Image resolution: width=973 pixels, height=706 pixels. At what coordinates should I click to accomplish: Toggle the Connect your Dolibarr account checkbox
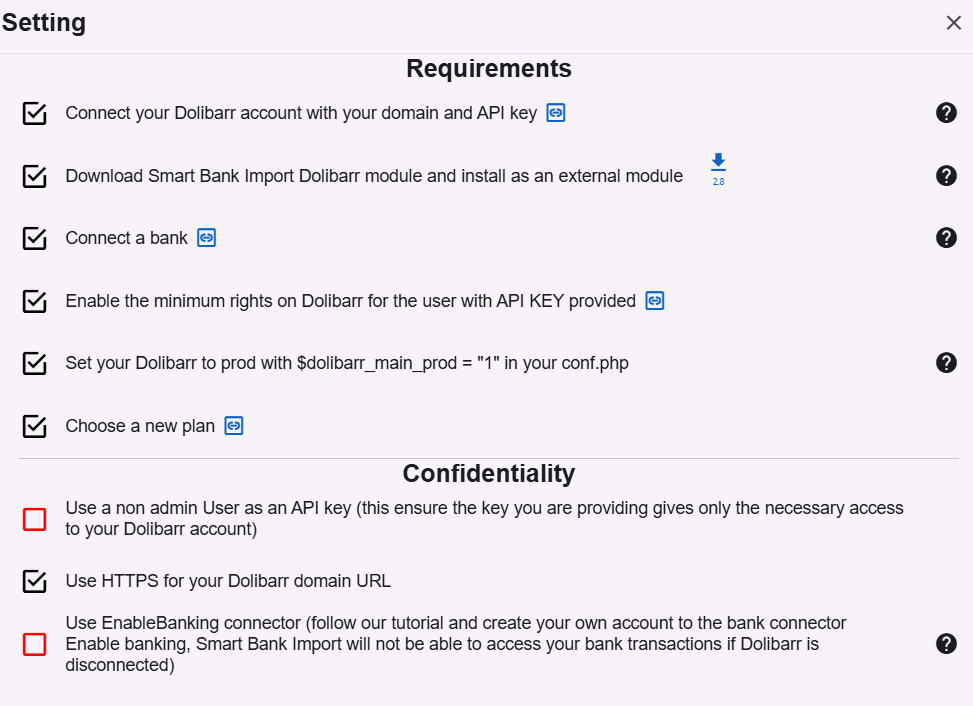point(35,113)
